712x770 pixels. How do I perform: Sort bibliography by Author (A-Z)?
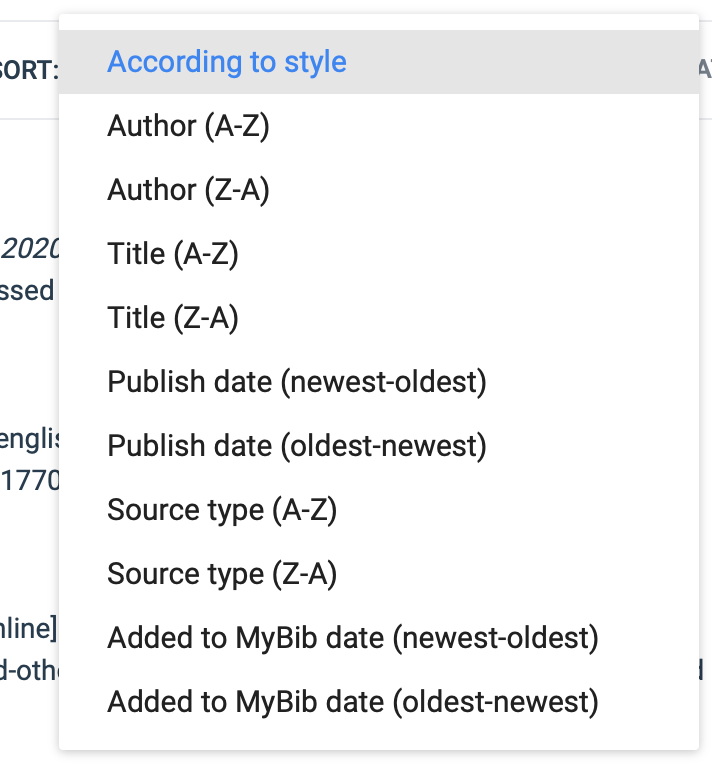(188, 126)
